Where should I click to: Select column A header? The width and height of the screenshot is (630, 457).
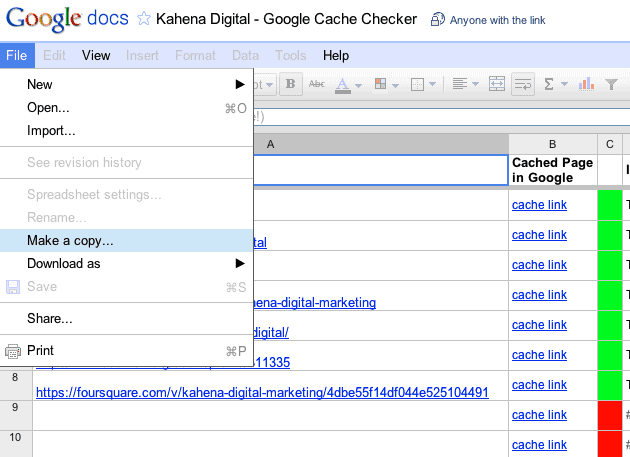pos(381,144)
